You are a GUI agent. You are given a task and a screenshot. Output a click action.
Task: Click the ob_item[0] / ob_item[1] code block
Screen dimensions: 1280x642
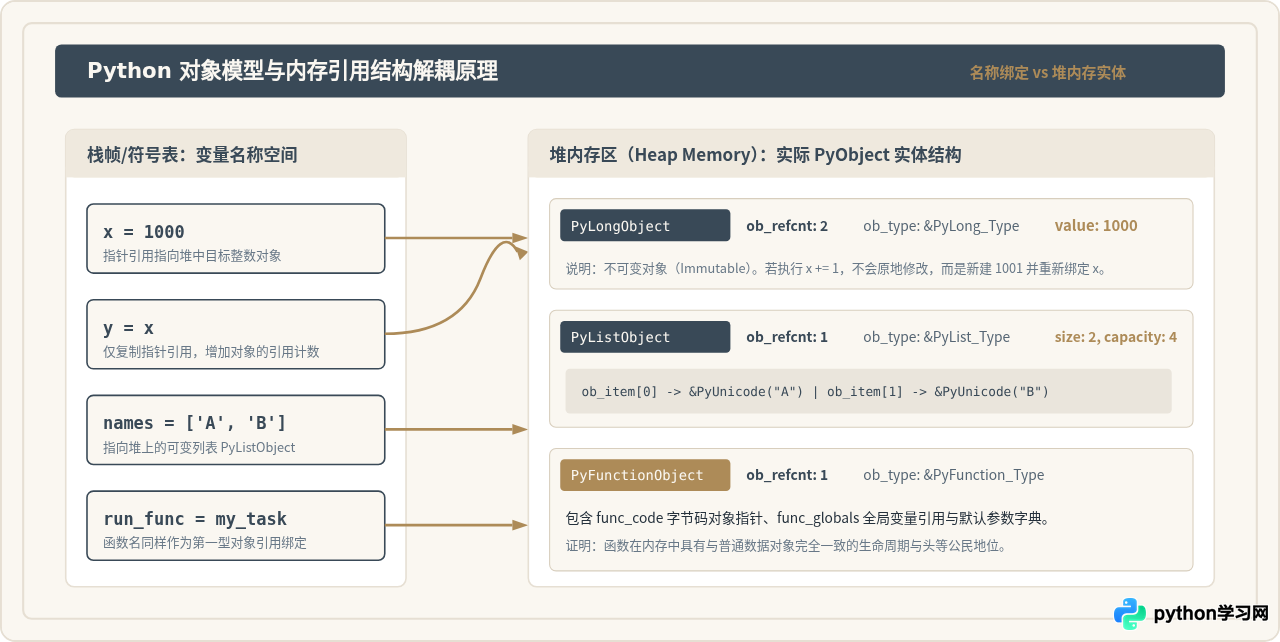[x=869, y=391]
